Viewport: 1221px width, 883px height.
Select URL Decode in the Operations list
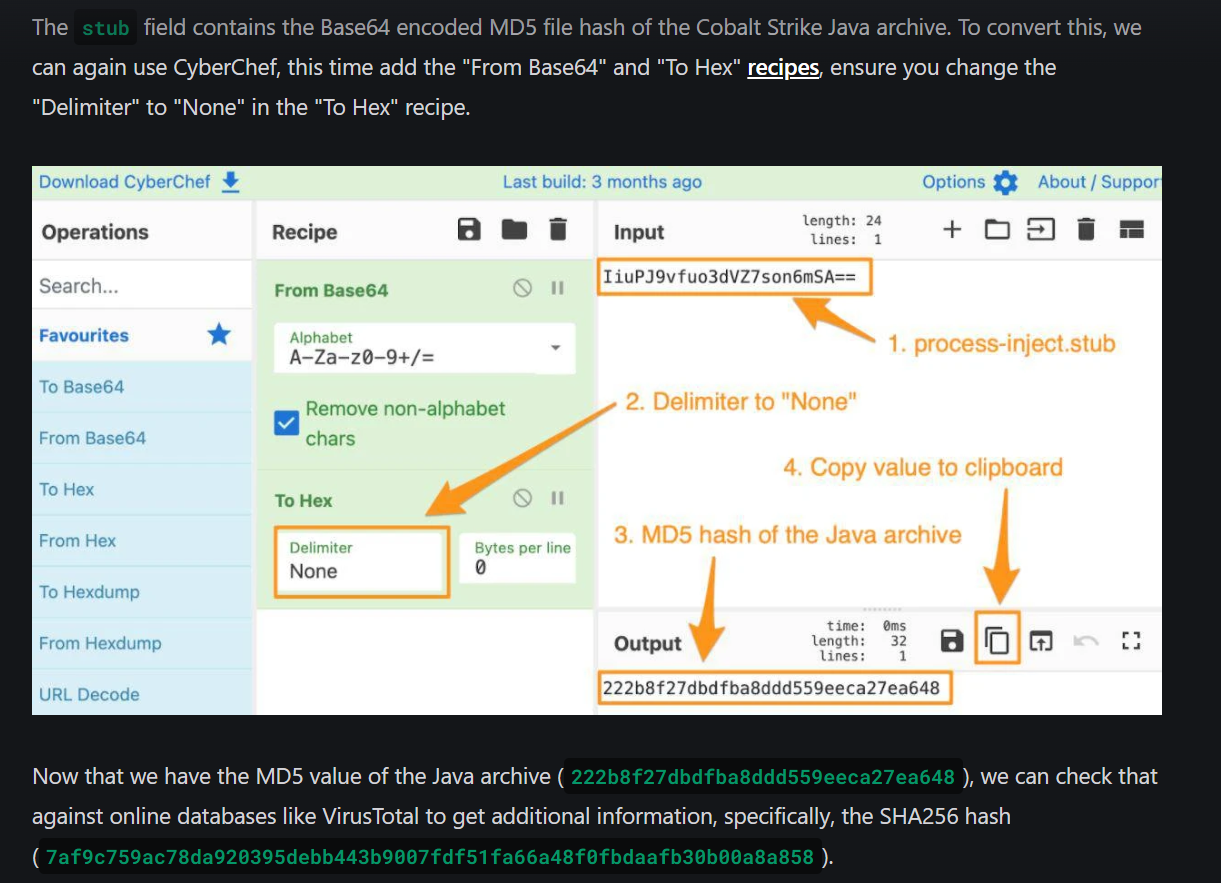click(x=142, y=694)
